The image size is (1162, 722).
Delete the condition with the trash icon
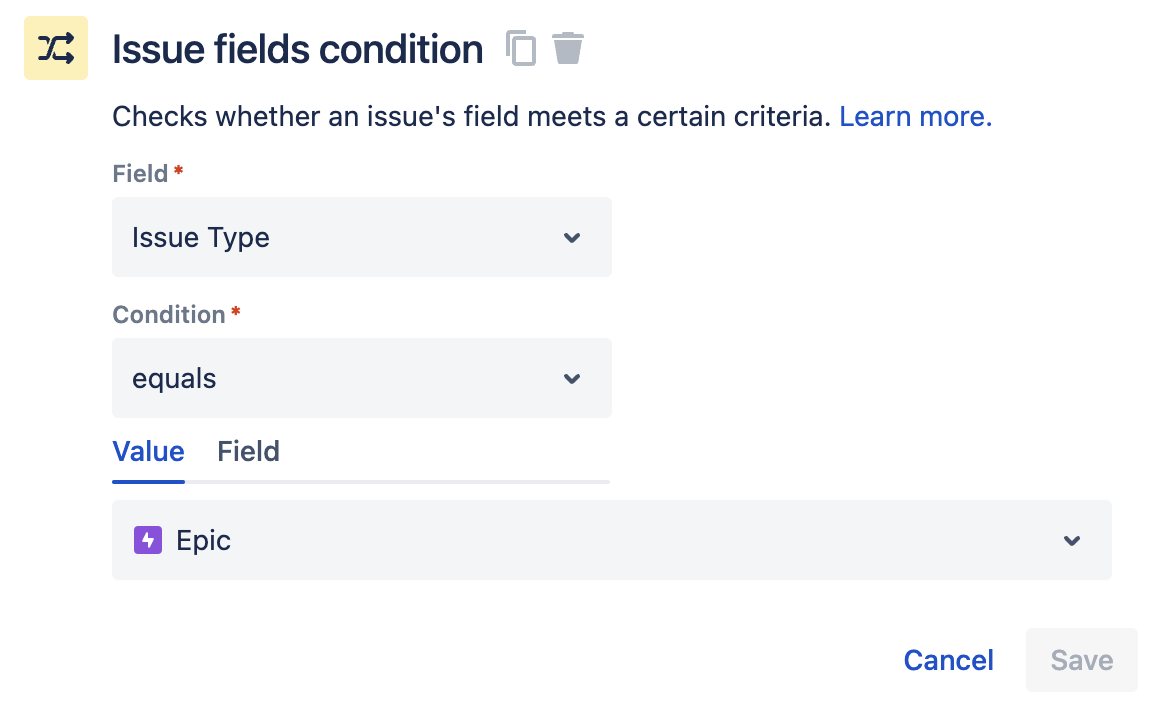click(x=568, y=48)
